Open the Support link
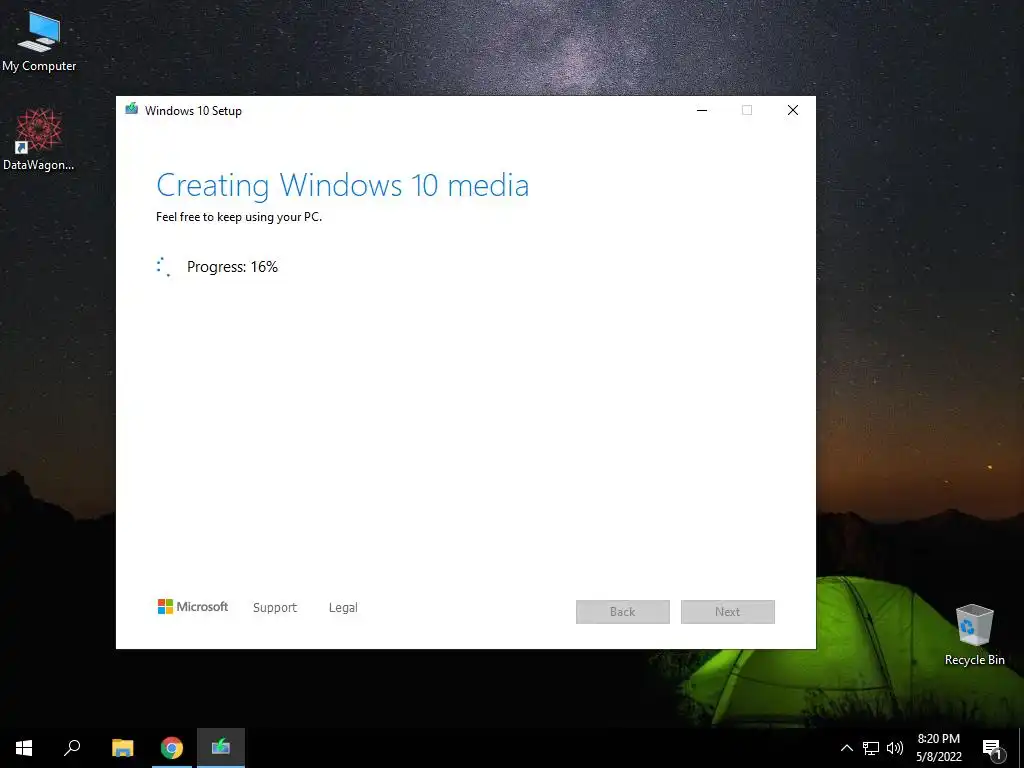This screenshot has height=768, width=1024. point(275,607)
